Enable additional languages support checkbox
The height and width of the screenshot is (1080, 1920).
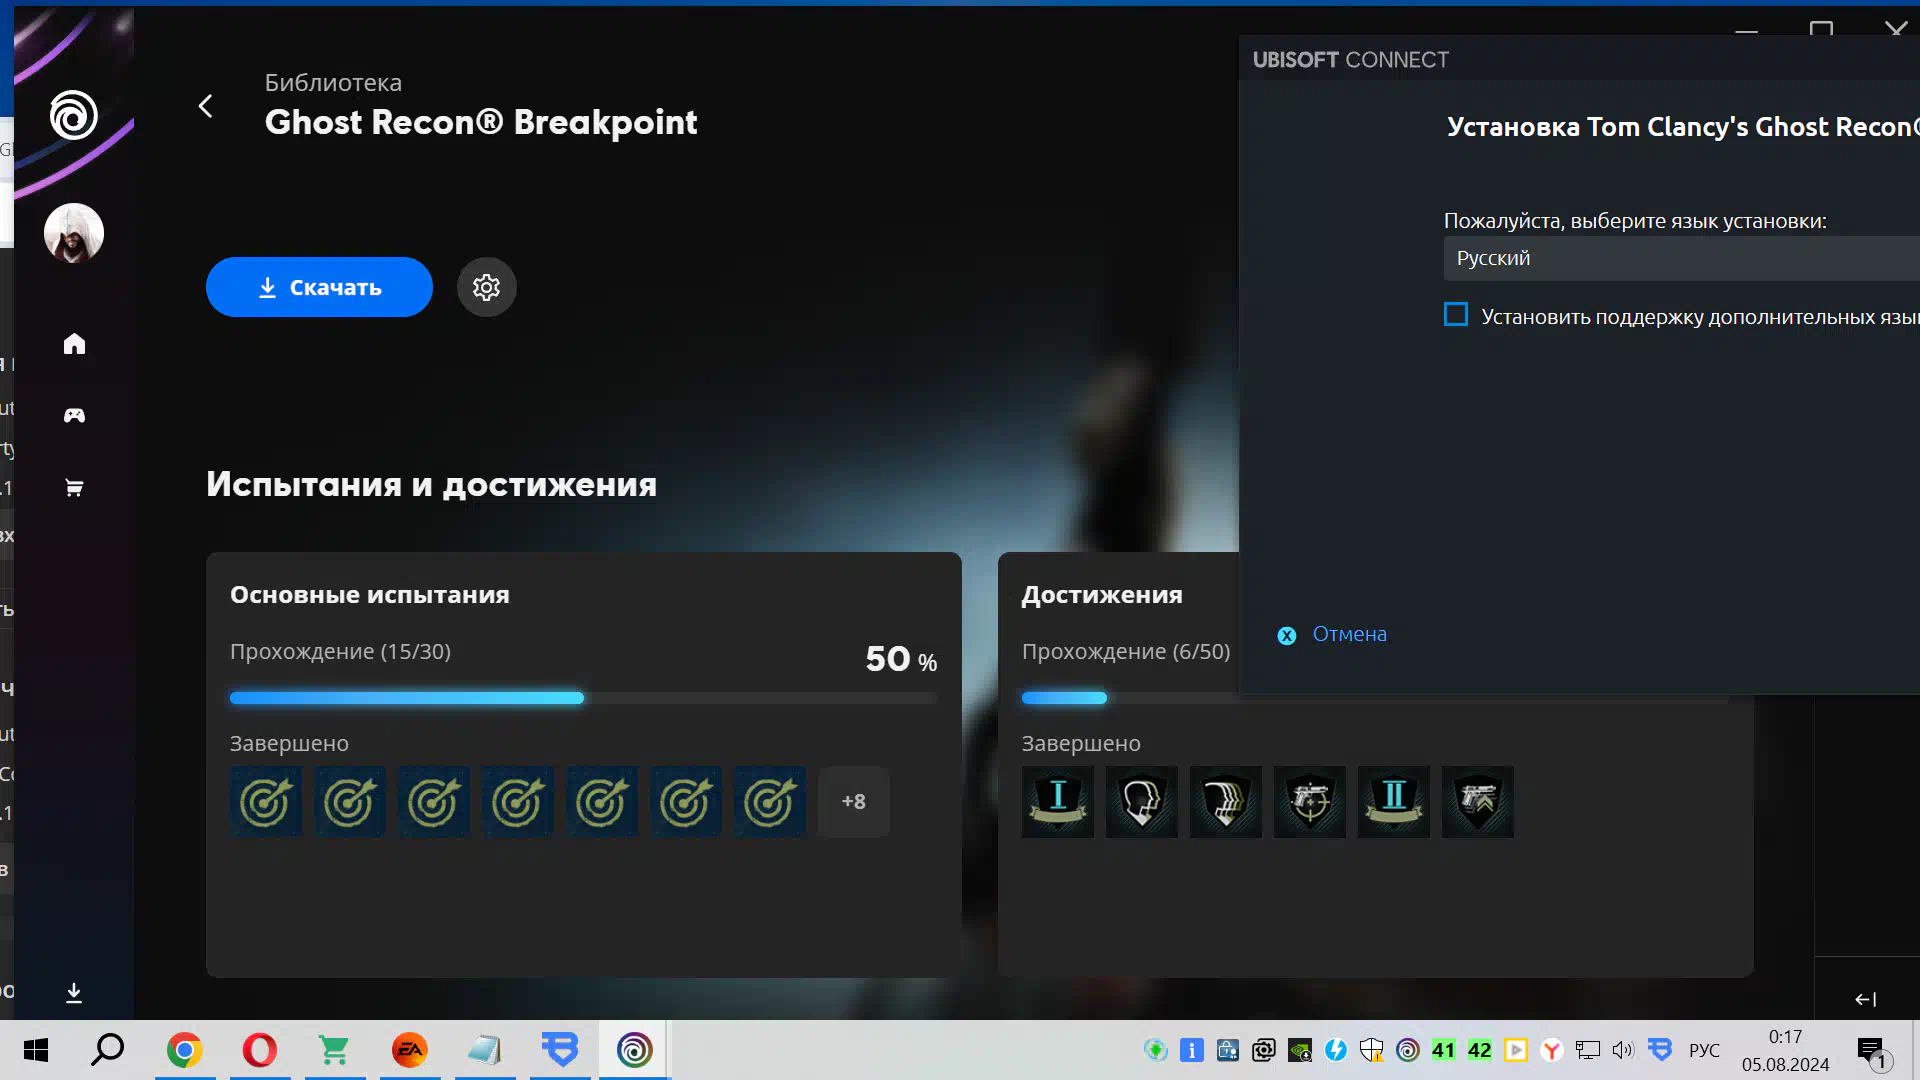coord(1456,315)
